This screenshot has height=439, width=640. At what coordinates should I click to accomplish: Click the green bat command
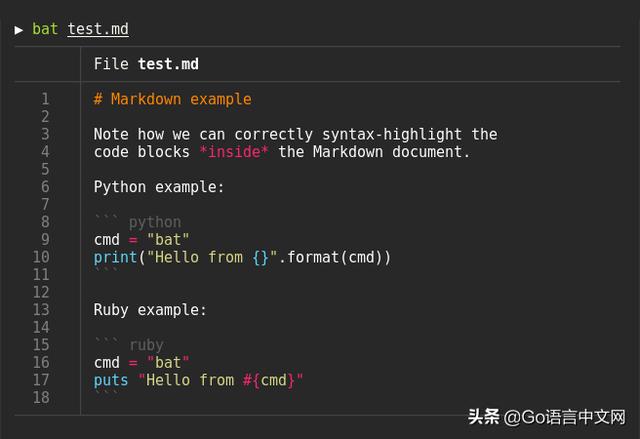coord(45,29)
